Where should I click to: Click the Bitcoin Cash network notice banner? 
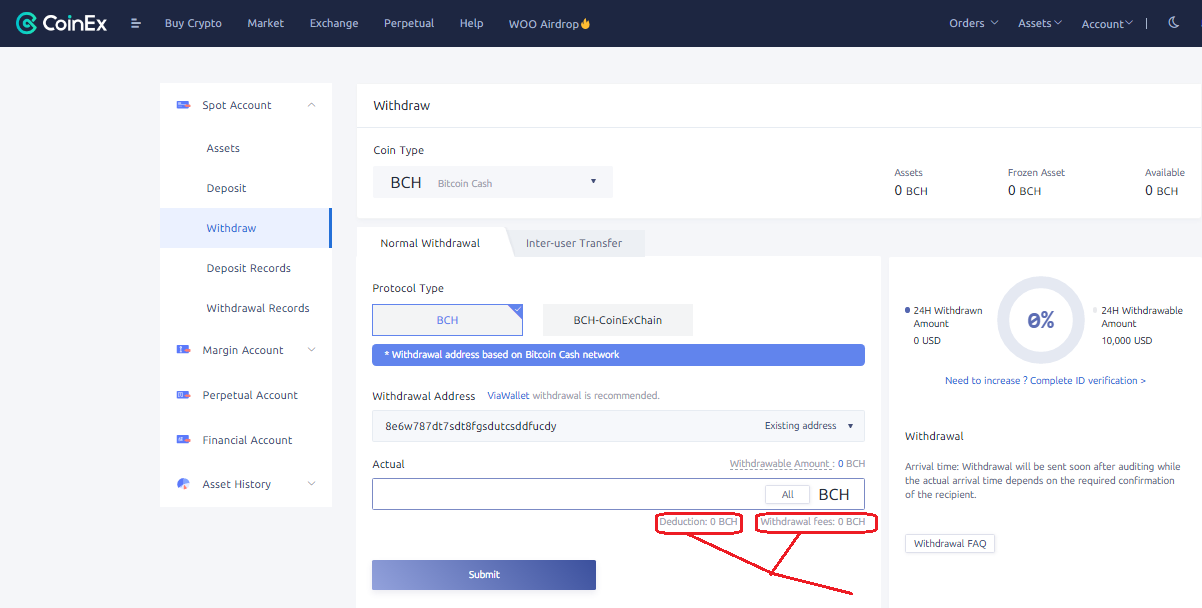coord(618,355)
